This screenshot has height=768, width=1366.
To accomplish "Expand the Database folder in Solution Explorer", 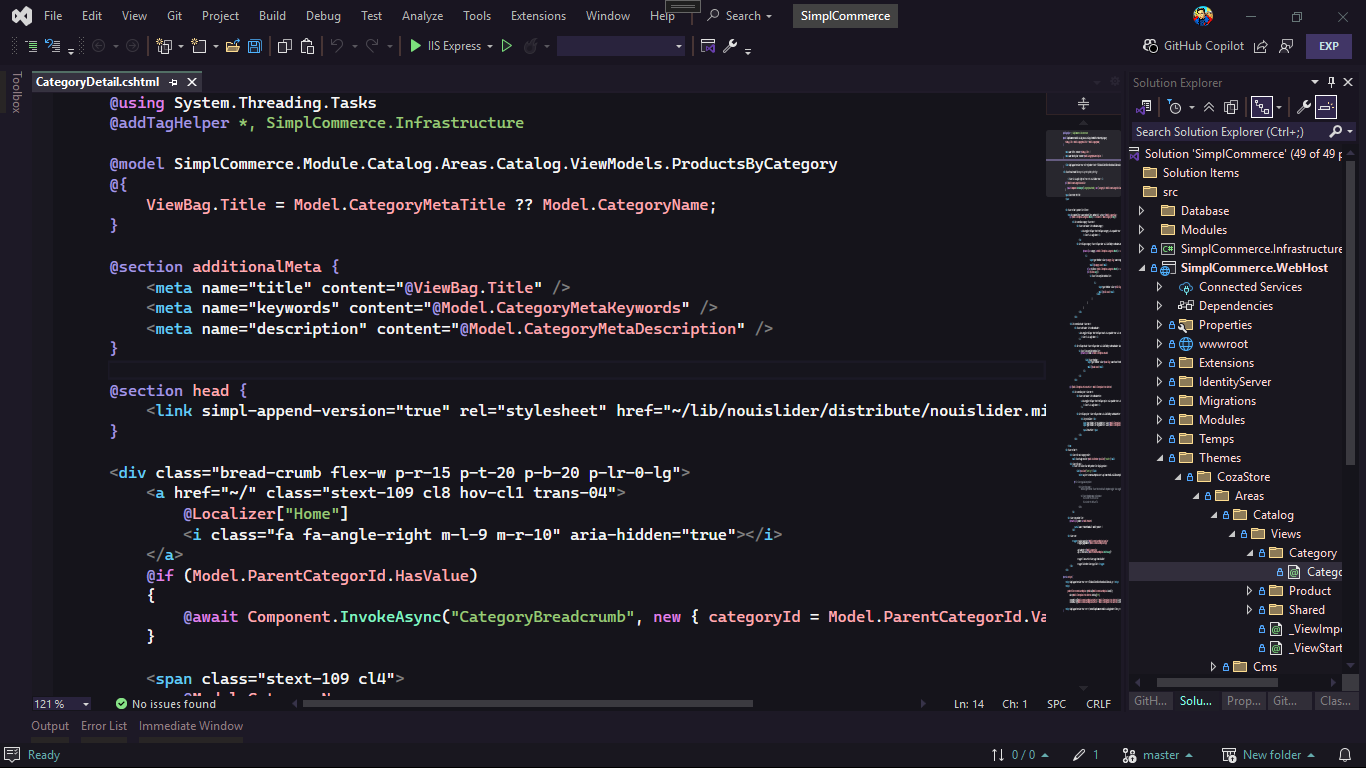I will coord(1142,211).
